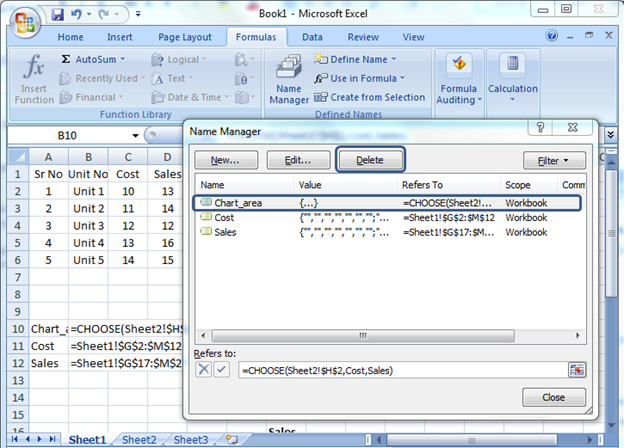Image resolution: width=624 pixels, height=448 pixels.
Task: Click the Edit... button in Name Manager
Action: click(x=298, y=160)
